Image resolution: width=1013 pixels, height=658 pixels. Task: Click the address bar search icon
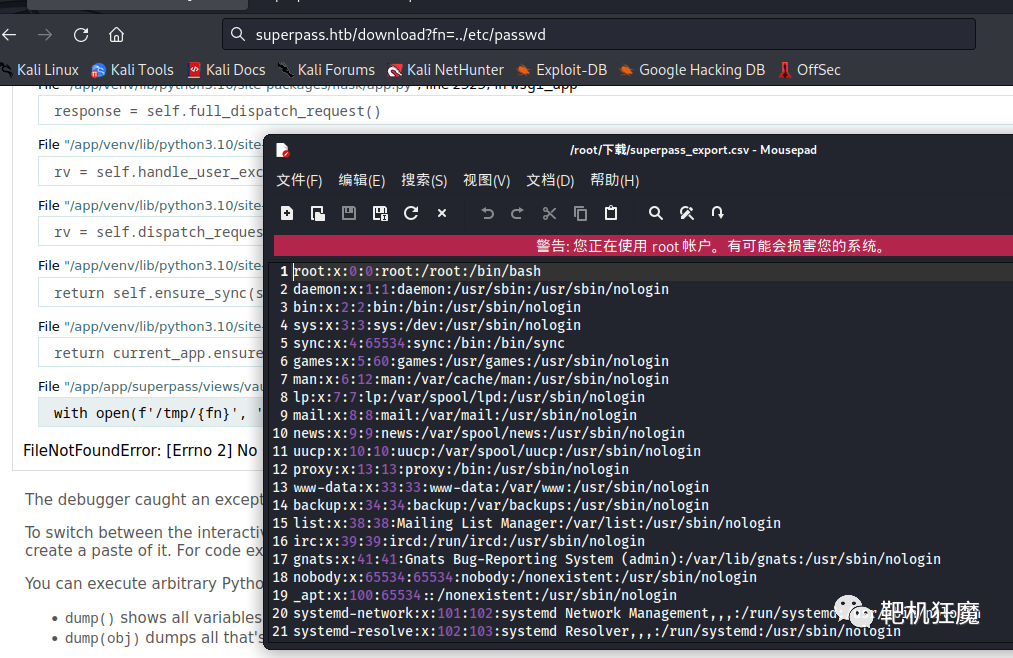coord(238,34)
